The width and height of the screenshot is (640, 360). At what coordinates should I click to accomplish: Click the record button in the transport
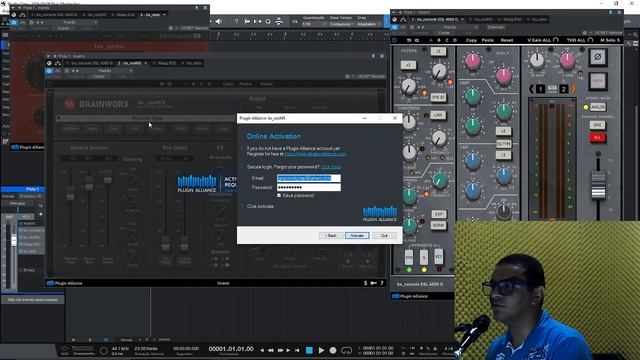(333, 350)
